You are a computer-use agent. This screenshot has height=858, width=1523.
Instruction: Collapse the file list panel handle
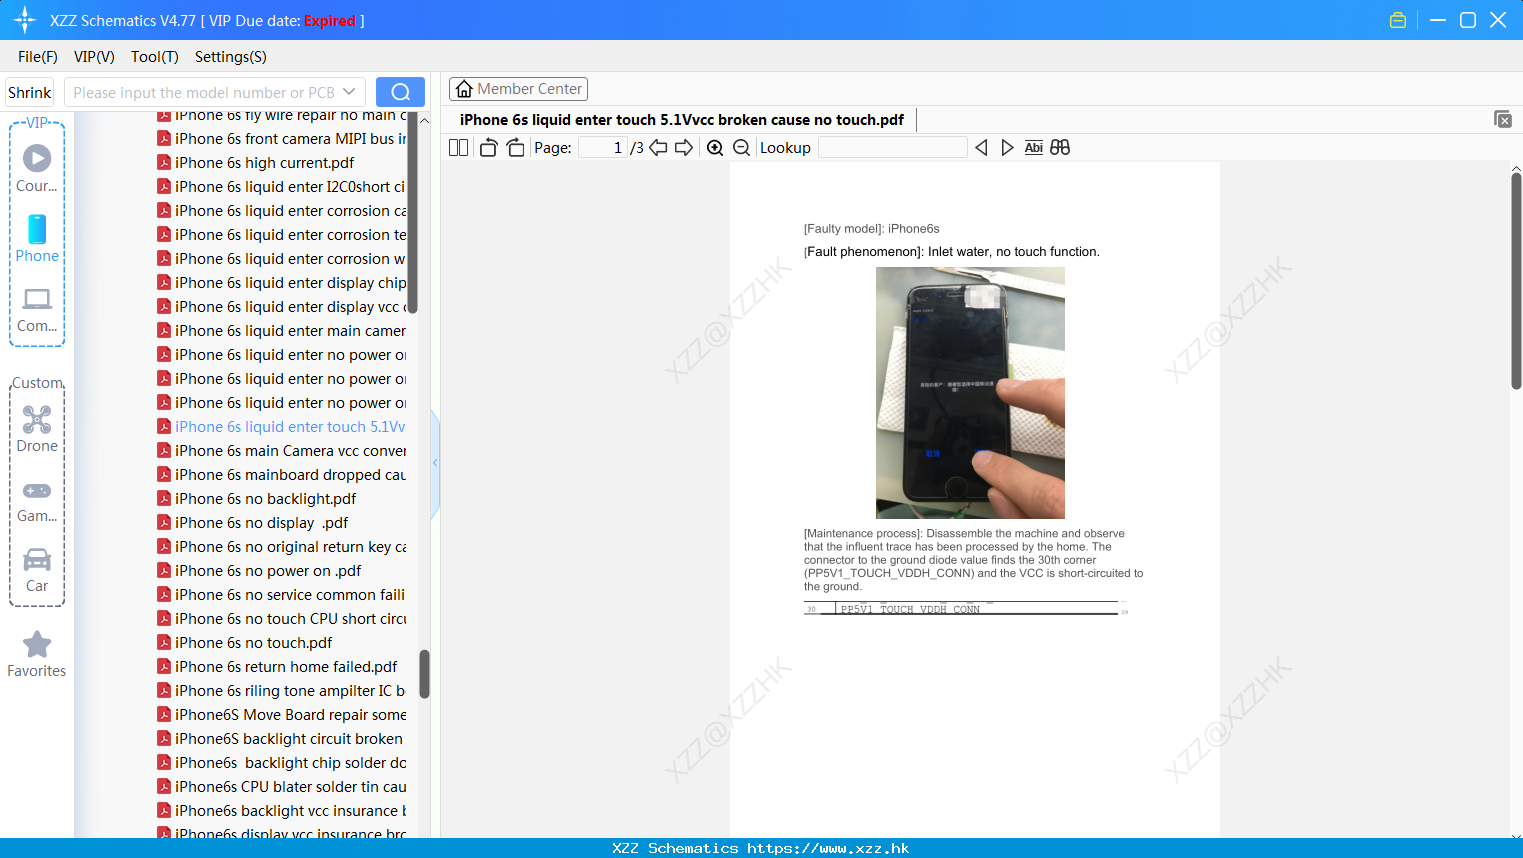coord(435,463)
